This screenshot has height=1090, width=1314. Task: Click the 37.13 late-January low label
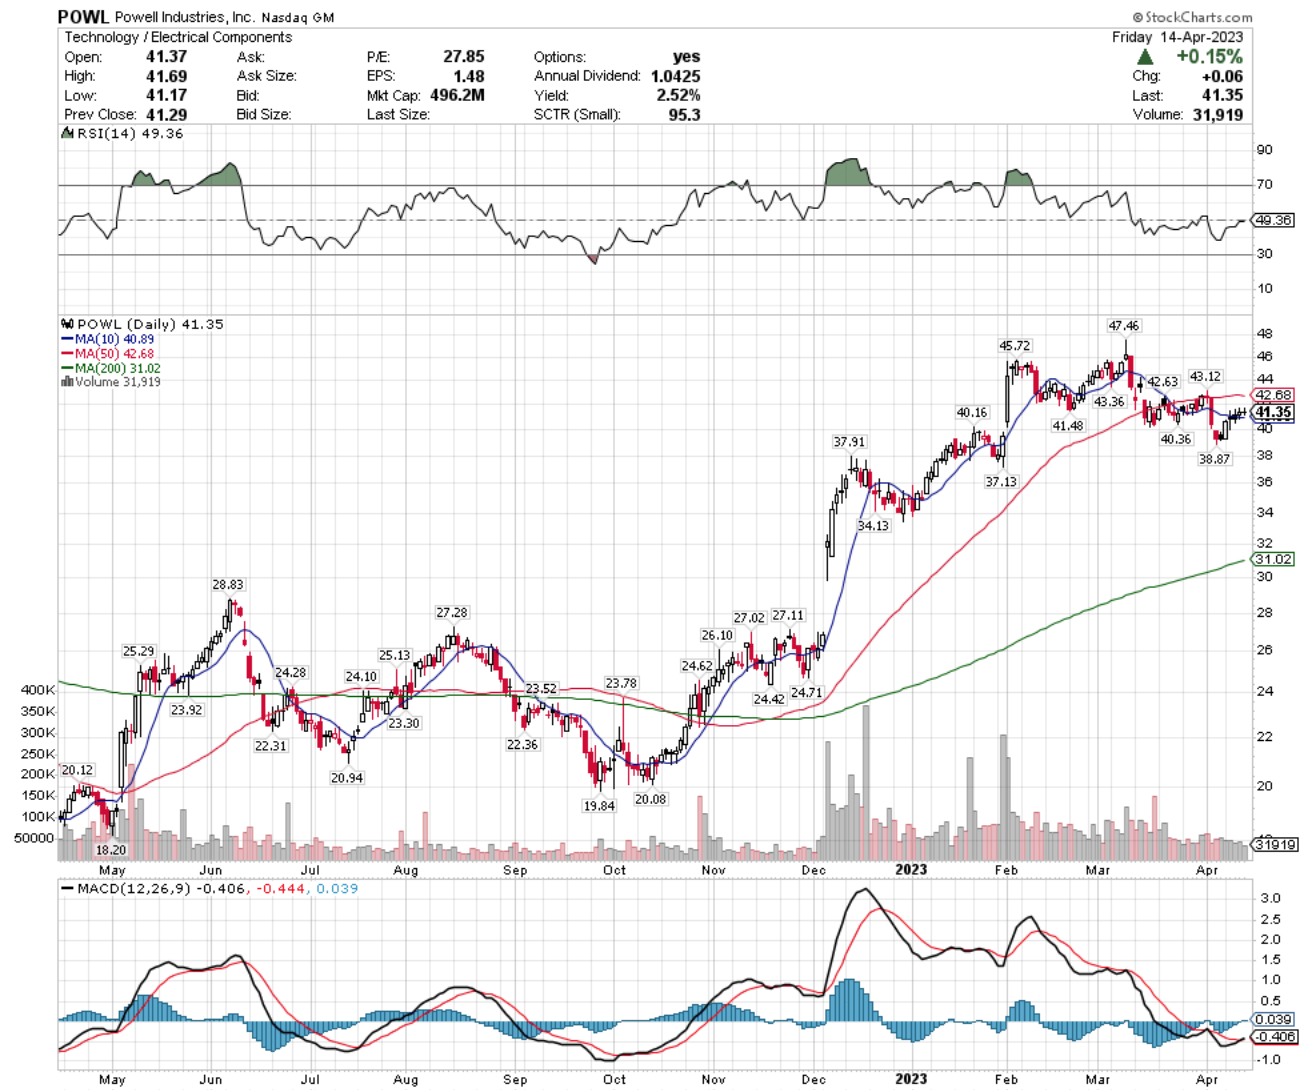tap(1000, 482)
